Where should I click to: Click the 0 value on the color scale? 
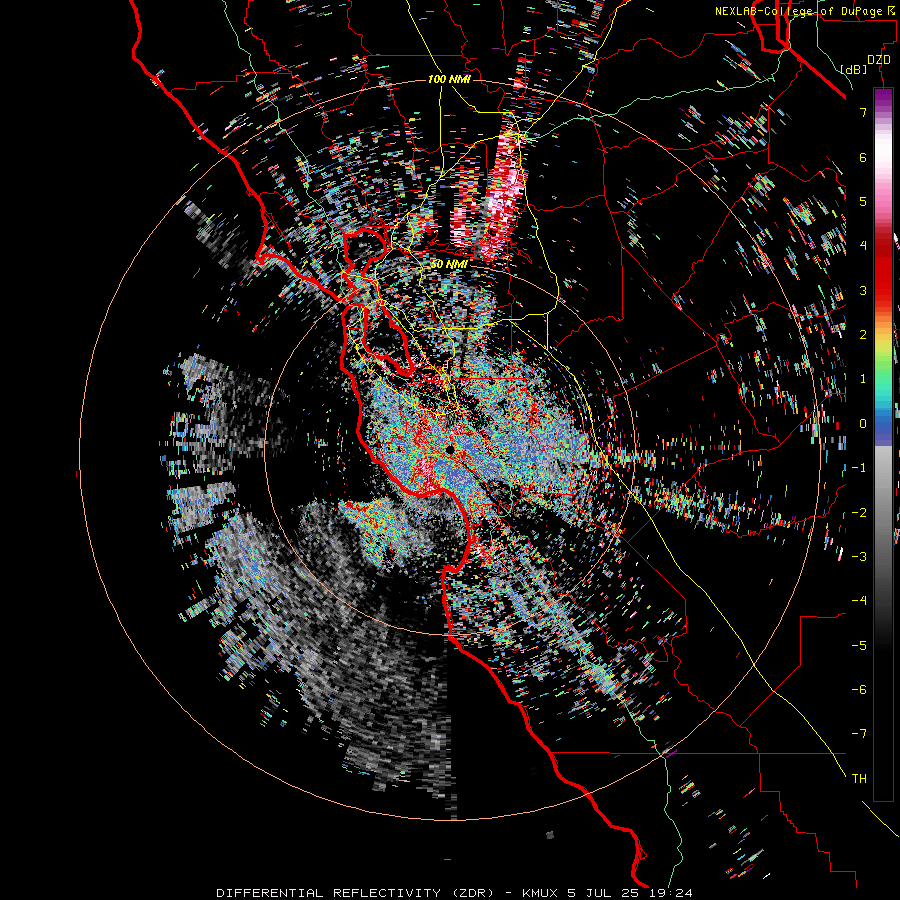click(x=863, y=424)
